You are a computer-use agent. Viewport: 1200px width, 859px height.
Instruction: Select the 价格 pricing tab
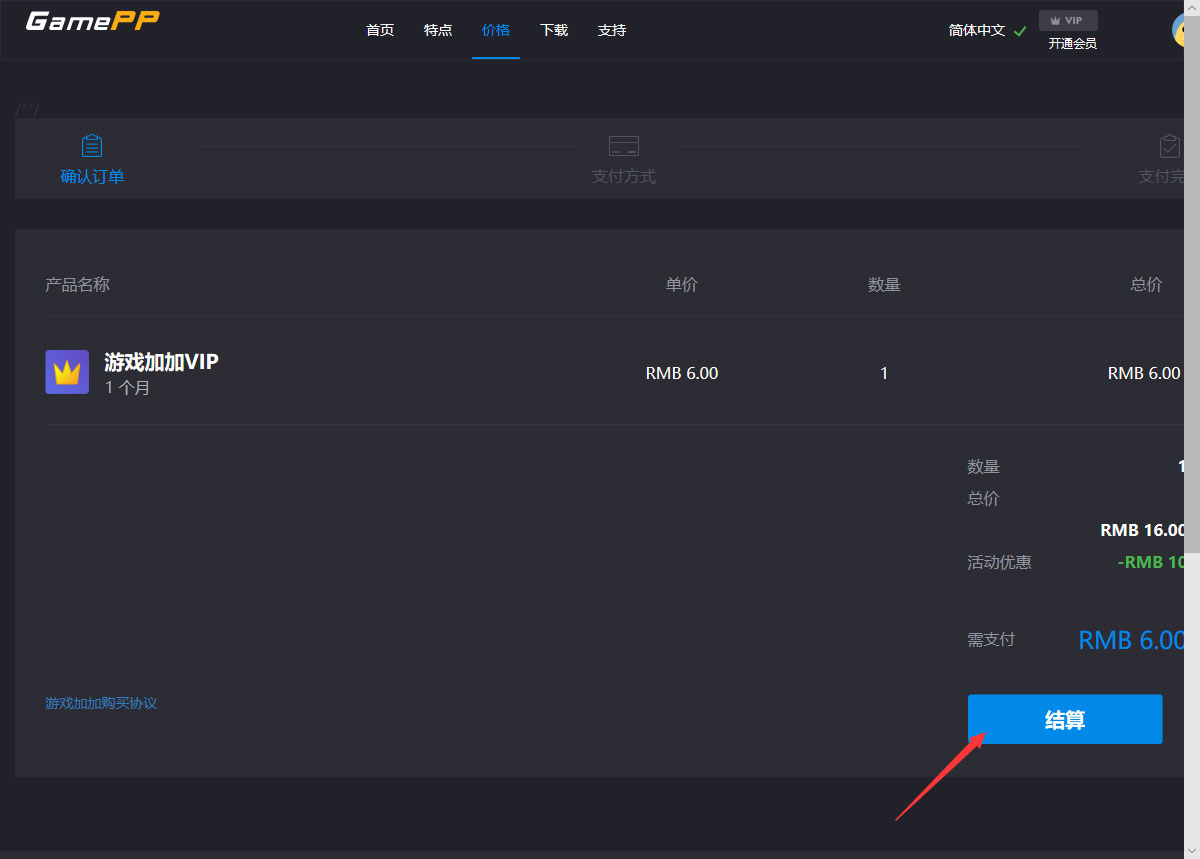pyautogui.click(x=496, y=30)
